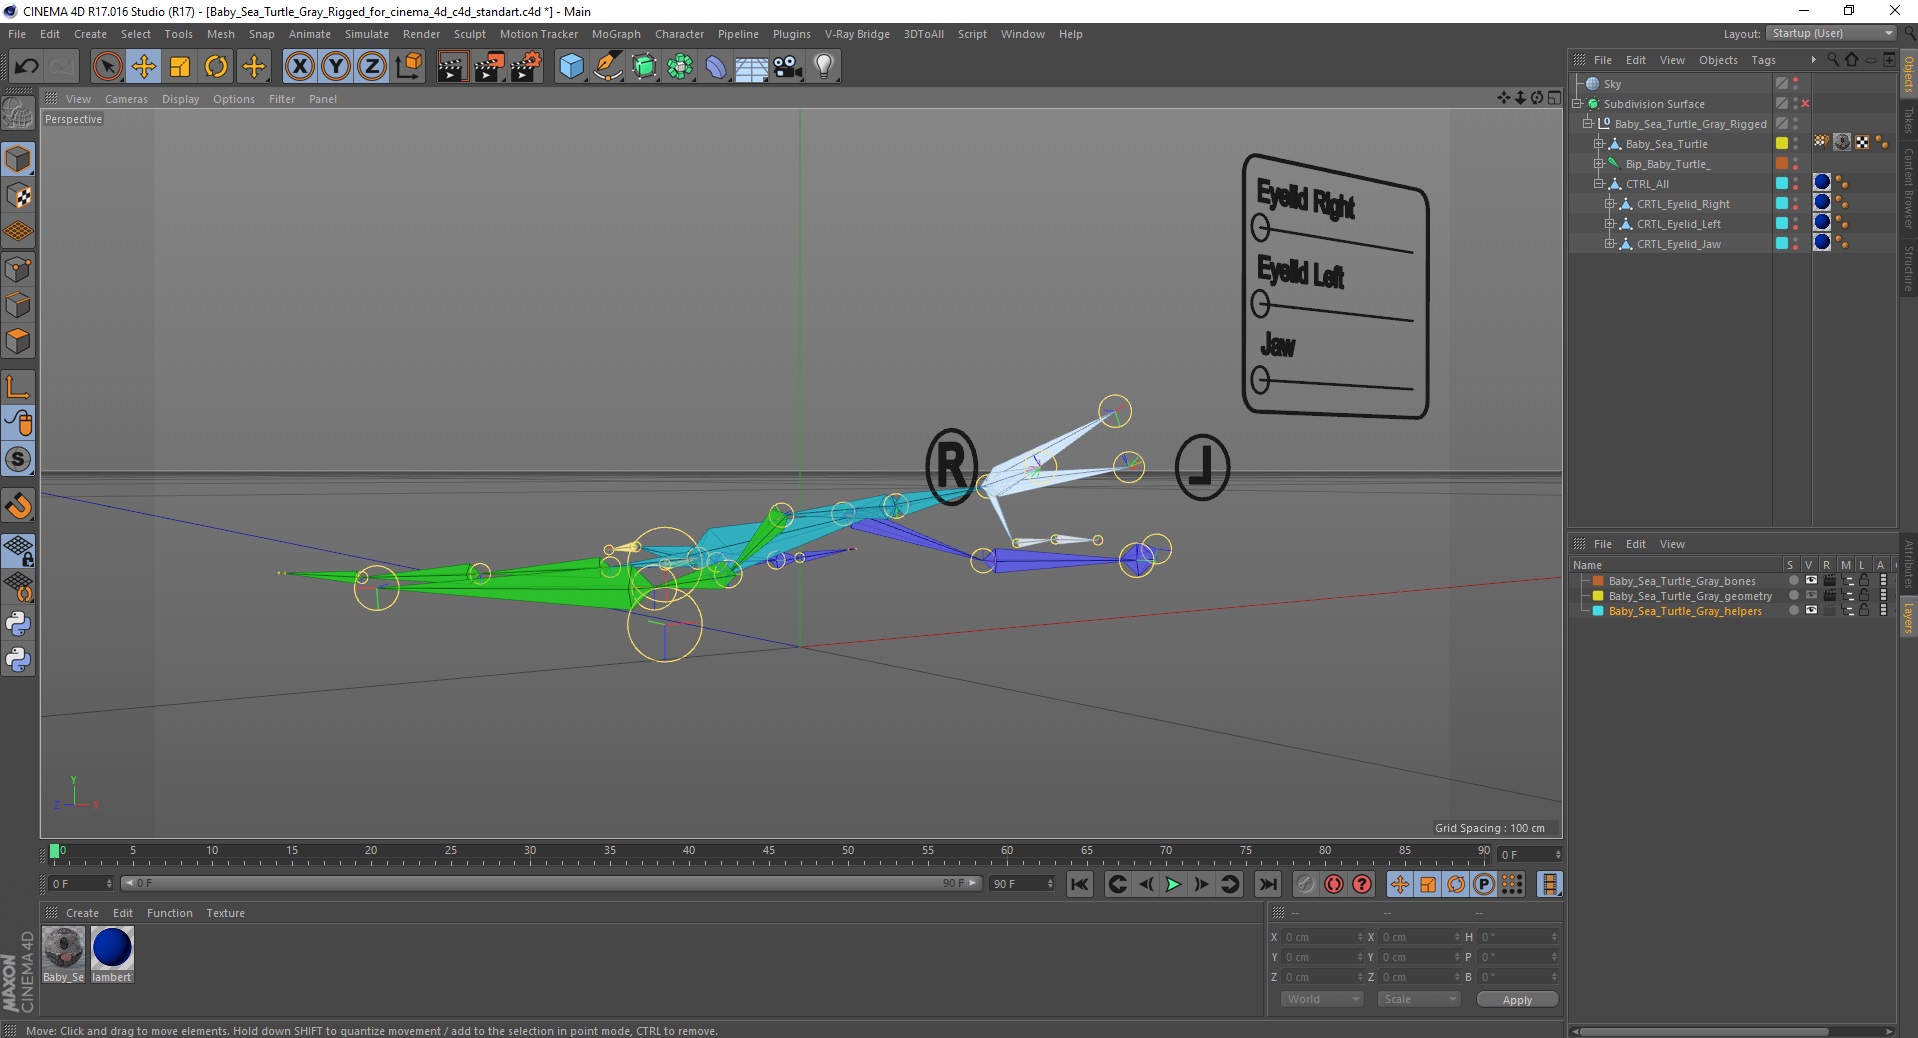The width and height of the screenshot is (1918, 1038).
Task: Enable Axis mode
Action: [x=18, y=387]
